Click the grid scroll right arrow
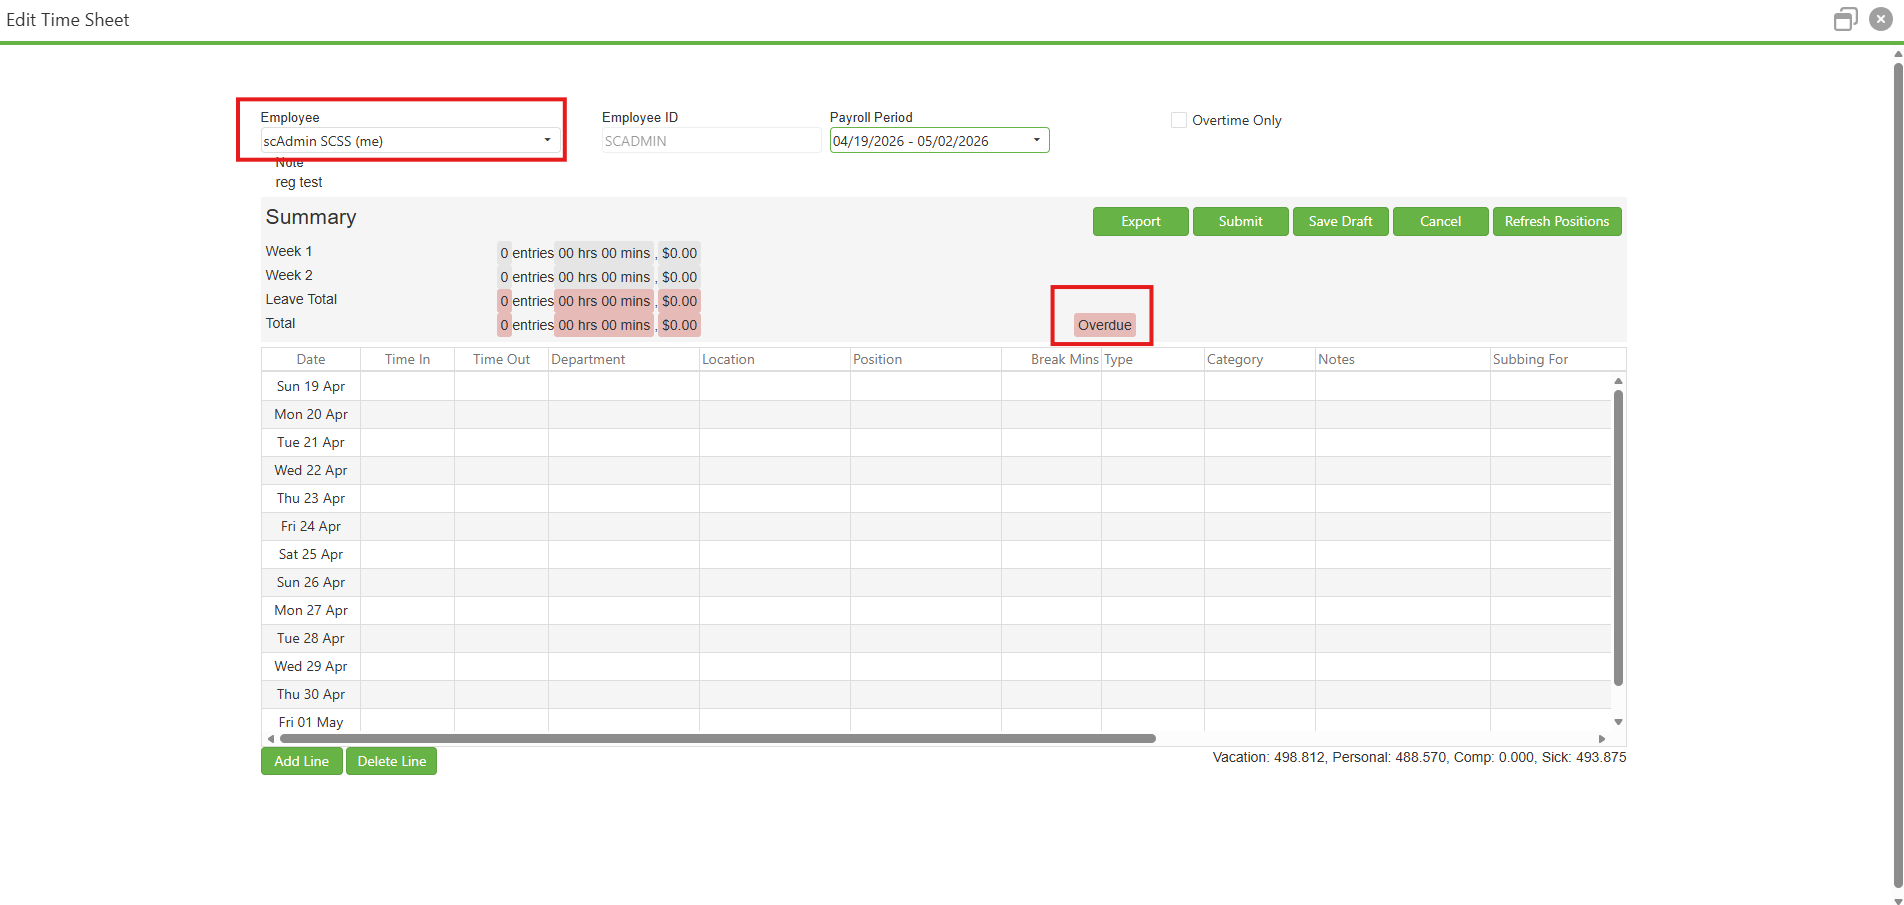1904x905 pixels. [x=1602, y=739]
